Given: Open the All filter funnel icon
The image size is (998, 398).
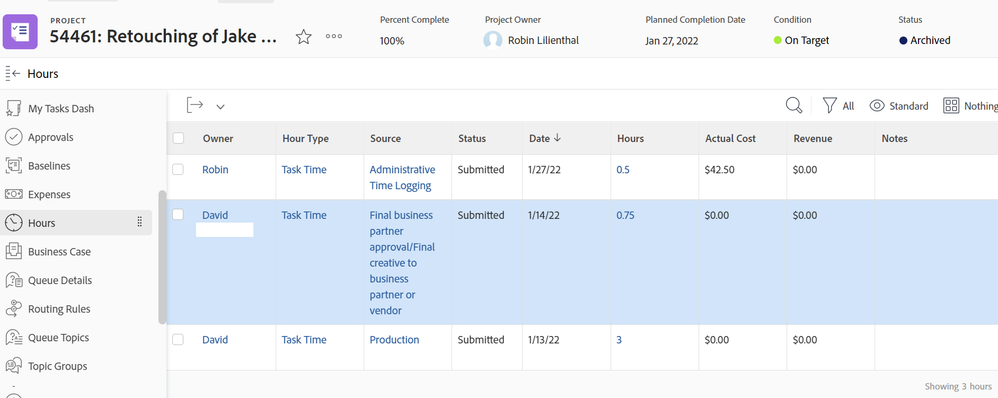Looking at the screenshot, I should (x=829, y=106).
